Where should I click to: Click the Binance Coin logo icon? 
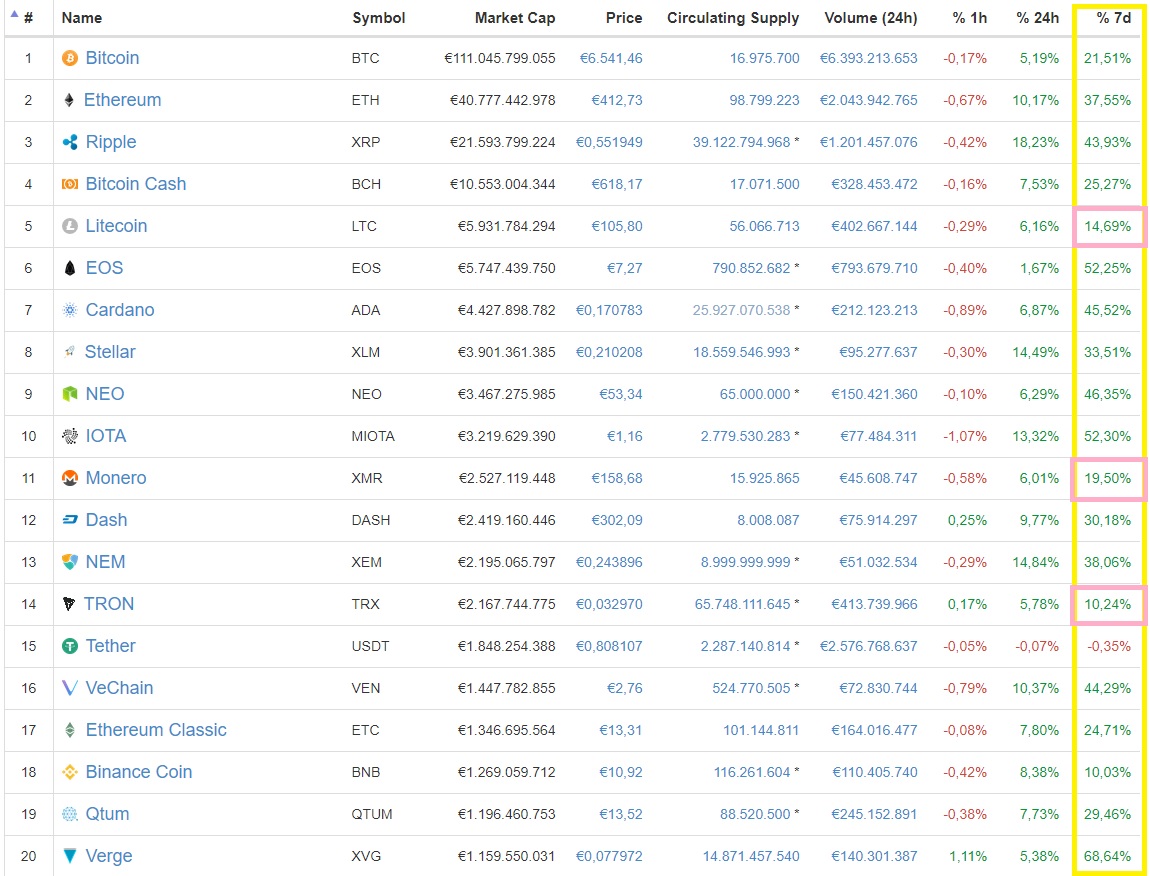click(x=70, y=772)
